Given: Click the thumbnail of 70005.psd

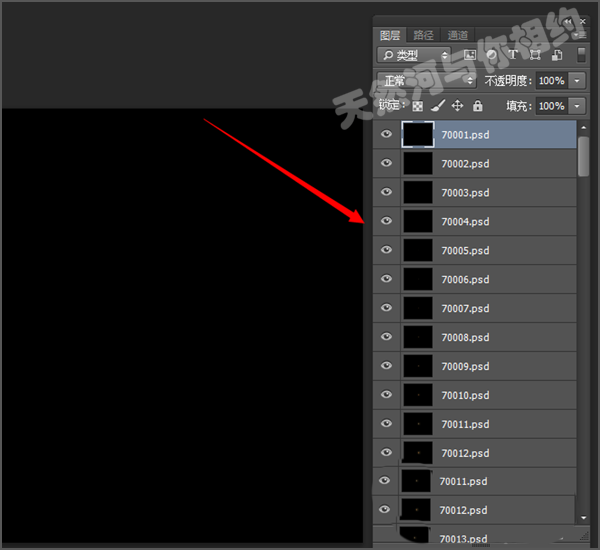Looking at the screenshot, I should (x=418, y=250).
